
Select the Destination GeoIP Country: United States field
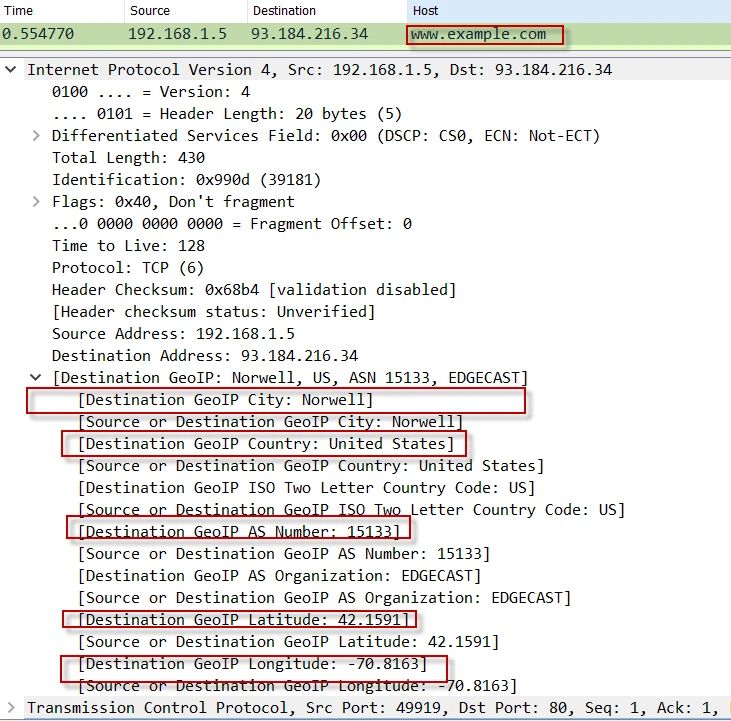coord(265,444)
